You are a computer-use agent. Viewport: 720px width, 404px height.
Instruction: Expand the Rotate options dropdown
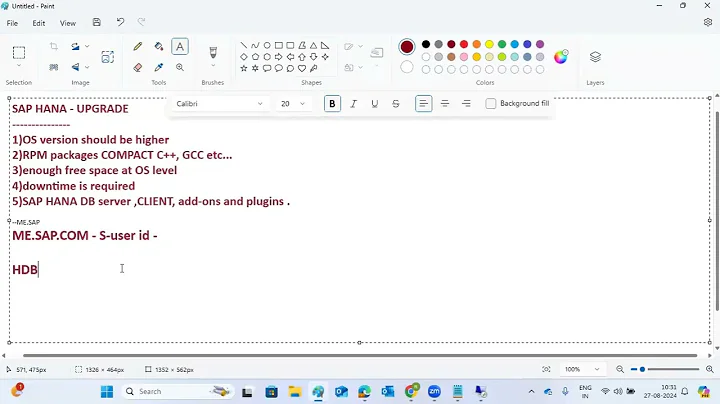coord(87,46)
